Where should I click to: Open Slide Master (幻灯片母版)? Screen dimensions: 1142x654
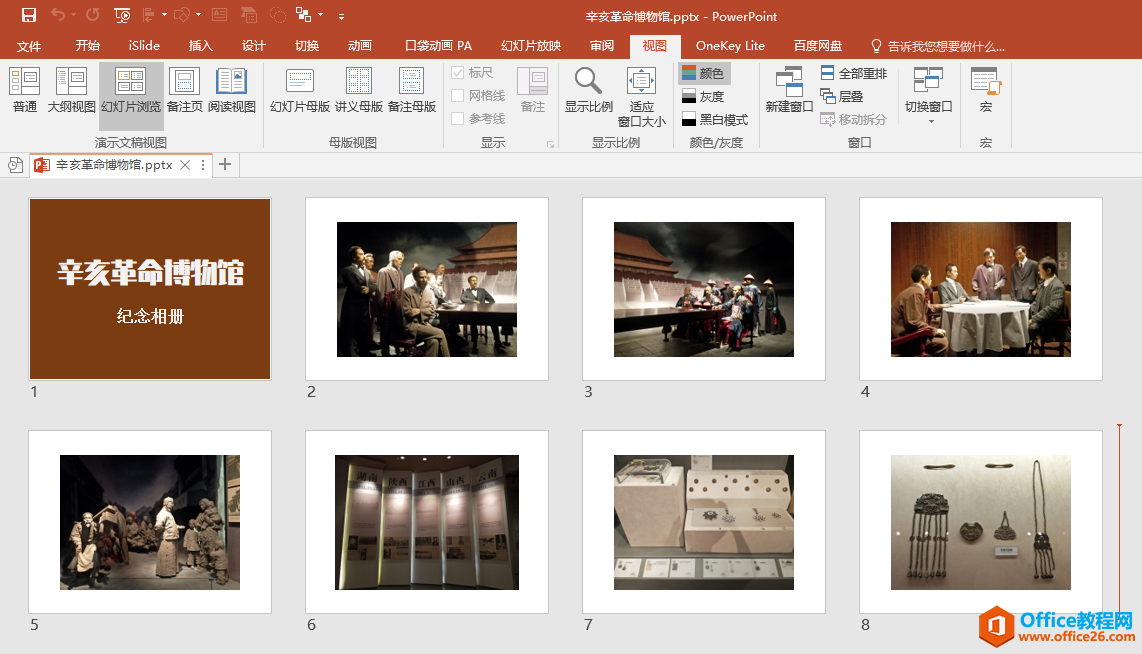tap(299, 90)
